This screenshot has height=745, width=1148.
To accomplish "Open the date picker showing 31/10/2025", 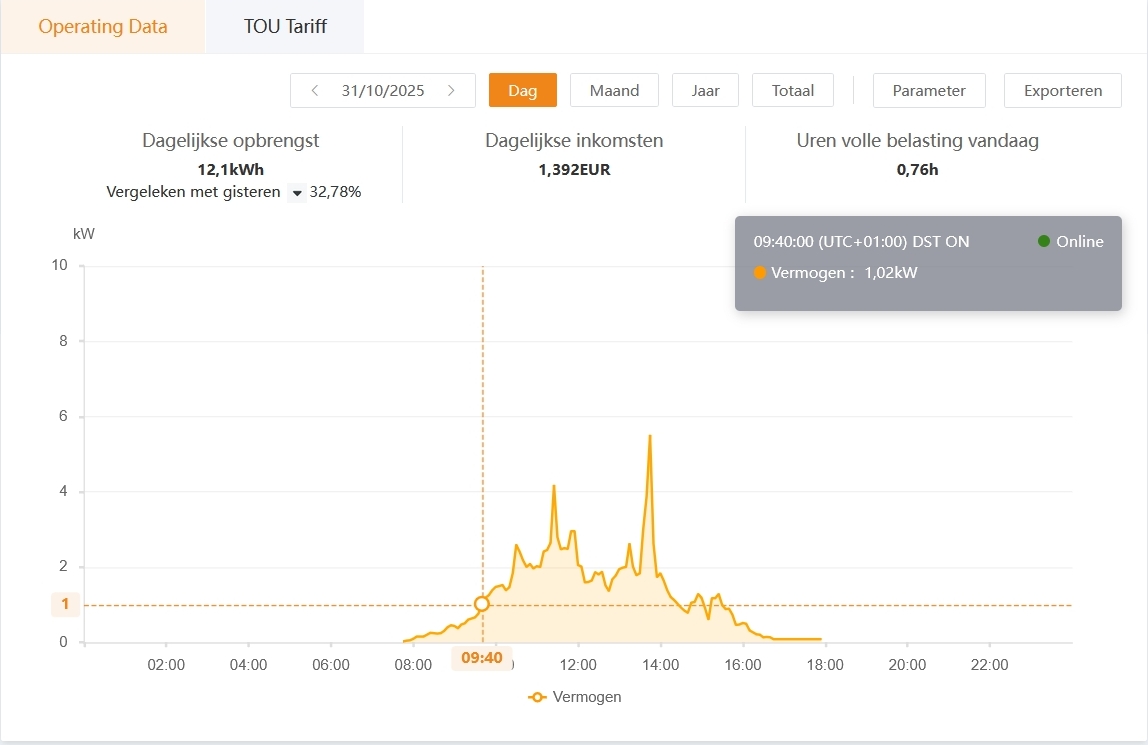I will [x=383, y=91].
